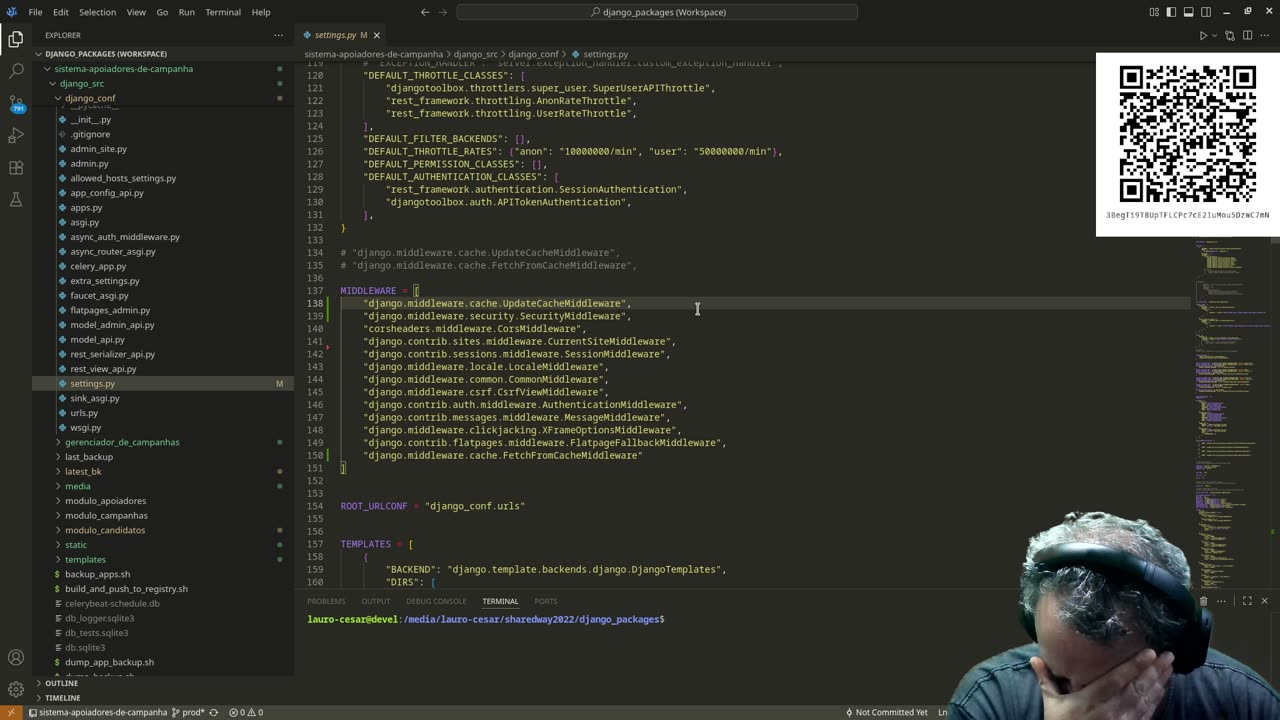Open the Search view in activity bar
The width and height of the screenshot is (1280, 720).
[x=16, y=72]
